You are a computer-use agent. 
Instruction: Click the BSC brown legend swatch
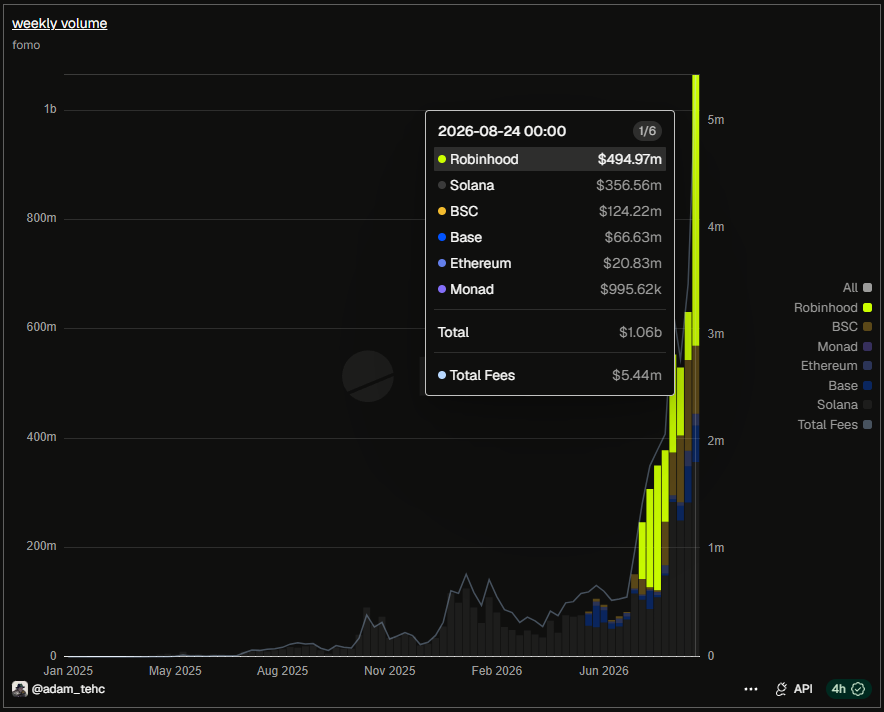(868, 327)
